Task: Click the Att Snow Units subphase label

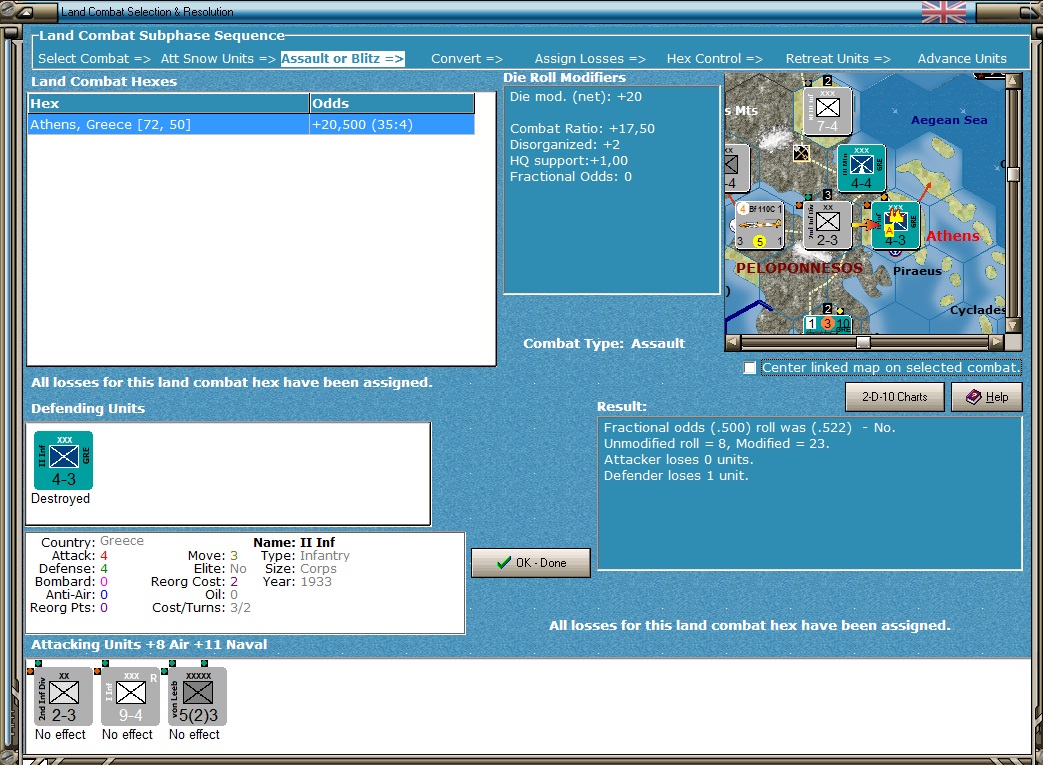Action: (218, 59)
